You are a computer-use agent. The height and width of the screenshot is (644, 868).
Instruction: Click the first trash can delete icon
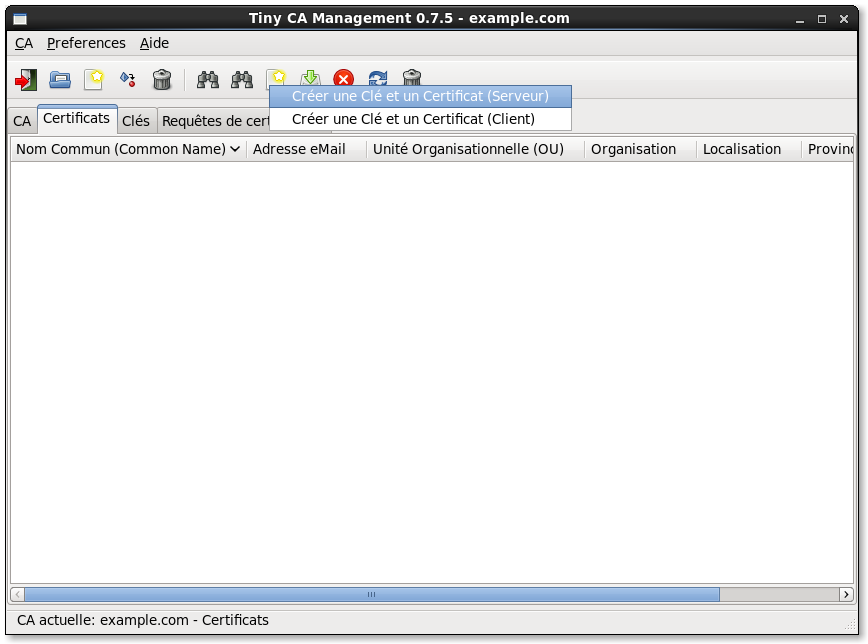161,79
